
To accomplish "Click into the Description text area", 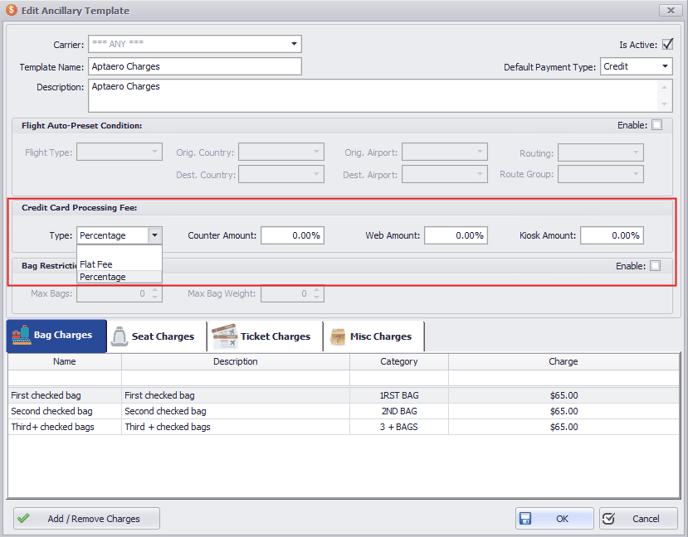I will click(373, 96).
